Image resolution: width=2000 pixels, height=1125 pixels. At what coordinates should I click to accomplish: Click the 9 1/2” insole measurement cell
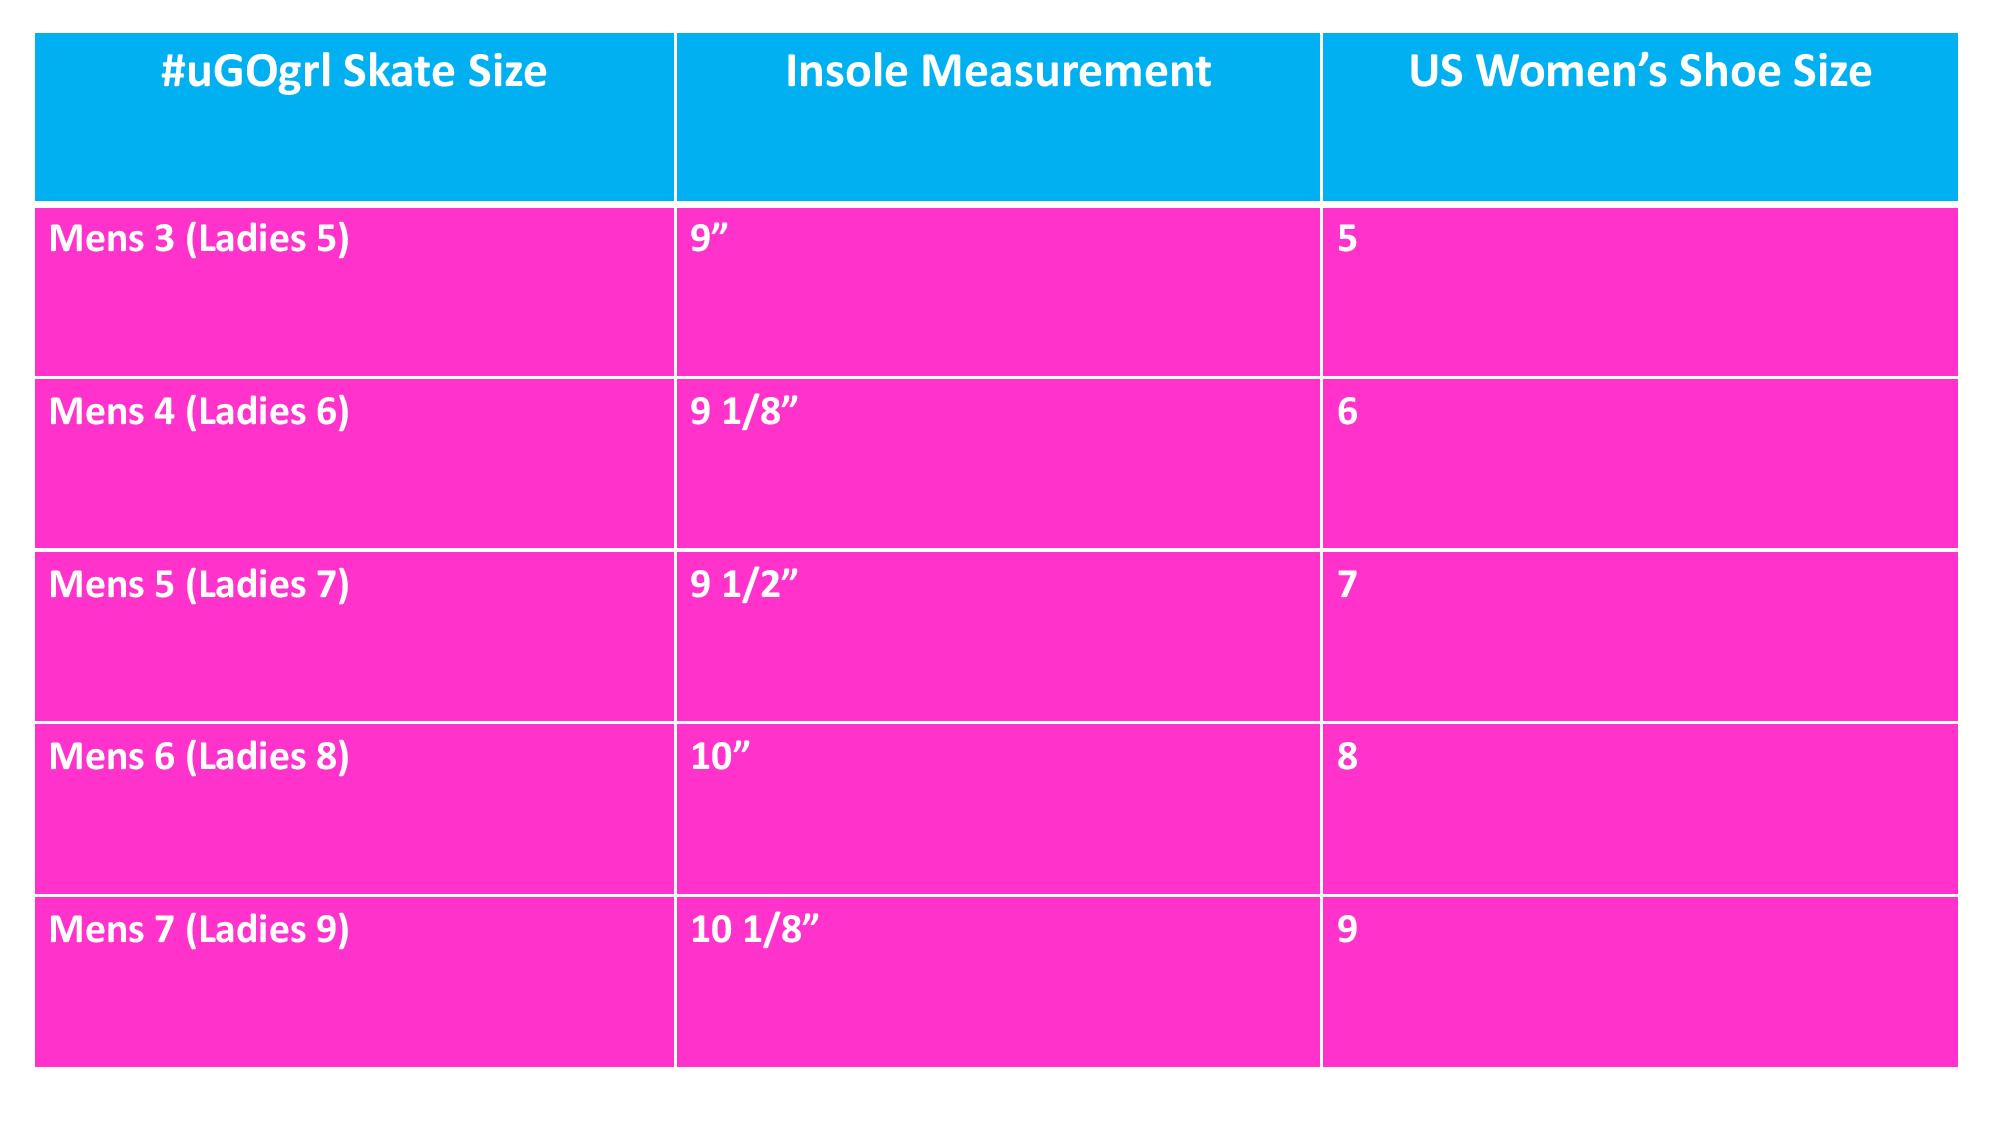tap(744, 584)
